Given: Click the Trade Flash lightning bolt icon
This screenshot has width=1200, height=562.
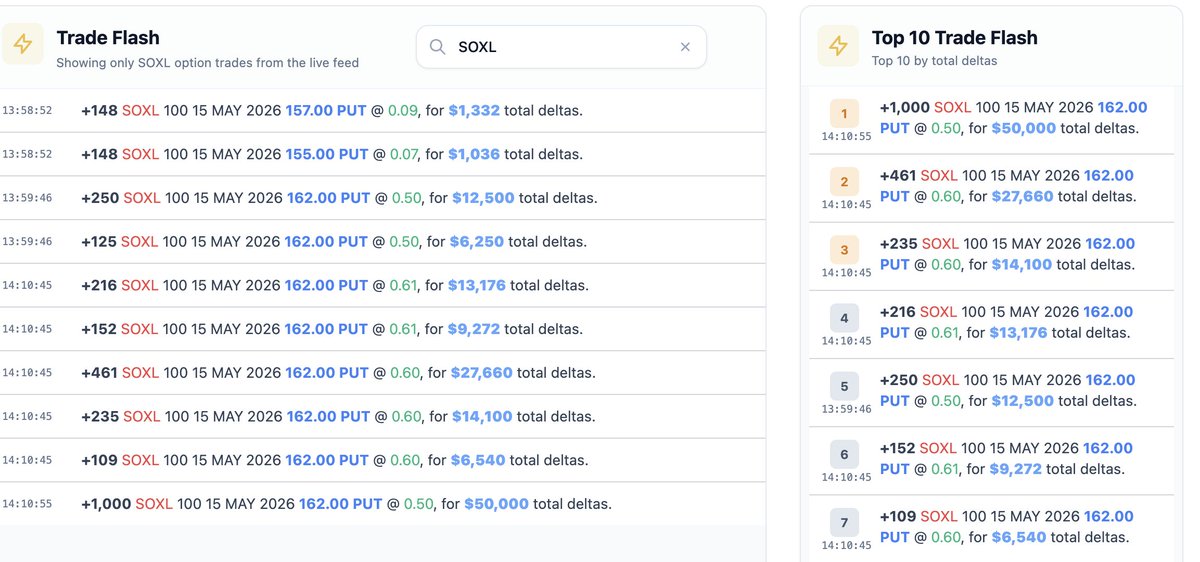Looking at the screenshot, I should click(x=22, y=45).
